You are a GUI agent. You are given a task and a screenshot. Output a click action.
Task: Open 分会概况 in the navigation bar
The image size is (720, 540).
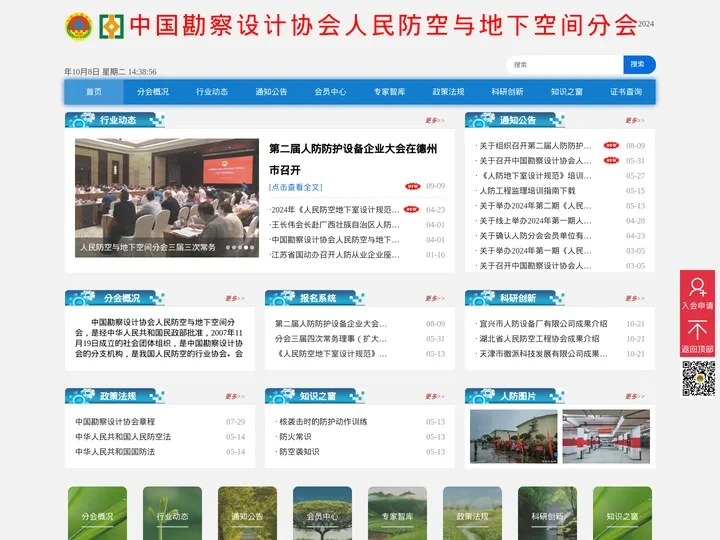click(153, 92)
